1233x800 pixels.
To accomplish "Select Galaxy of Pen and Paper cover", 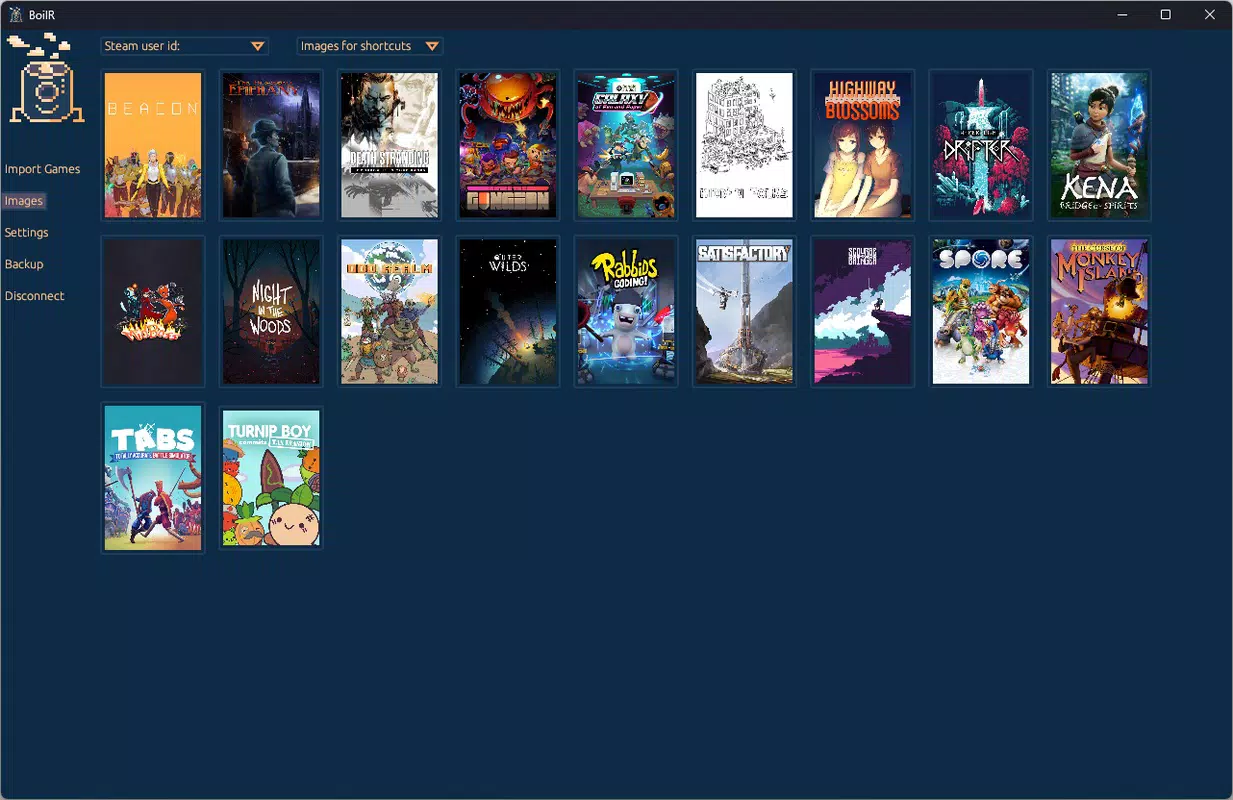I will point(626,145).
